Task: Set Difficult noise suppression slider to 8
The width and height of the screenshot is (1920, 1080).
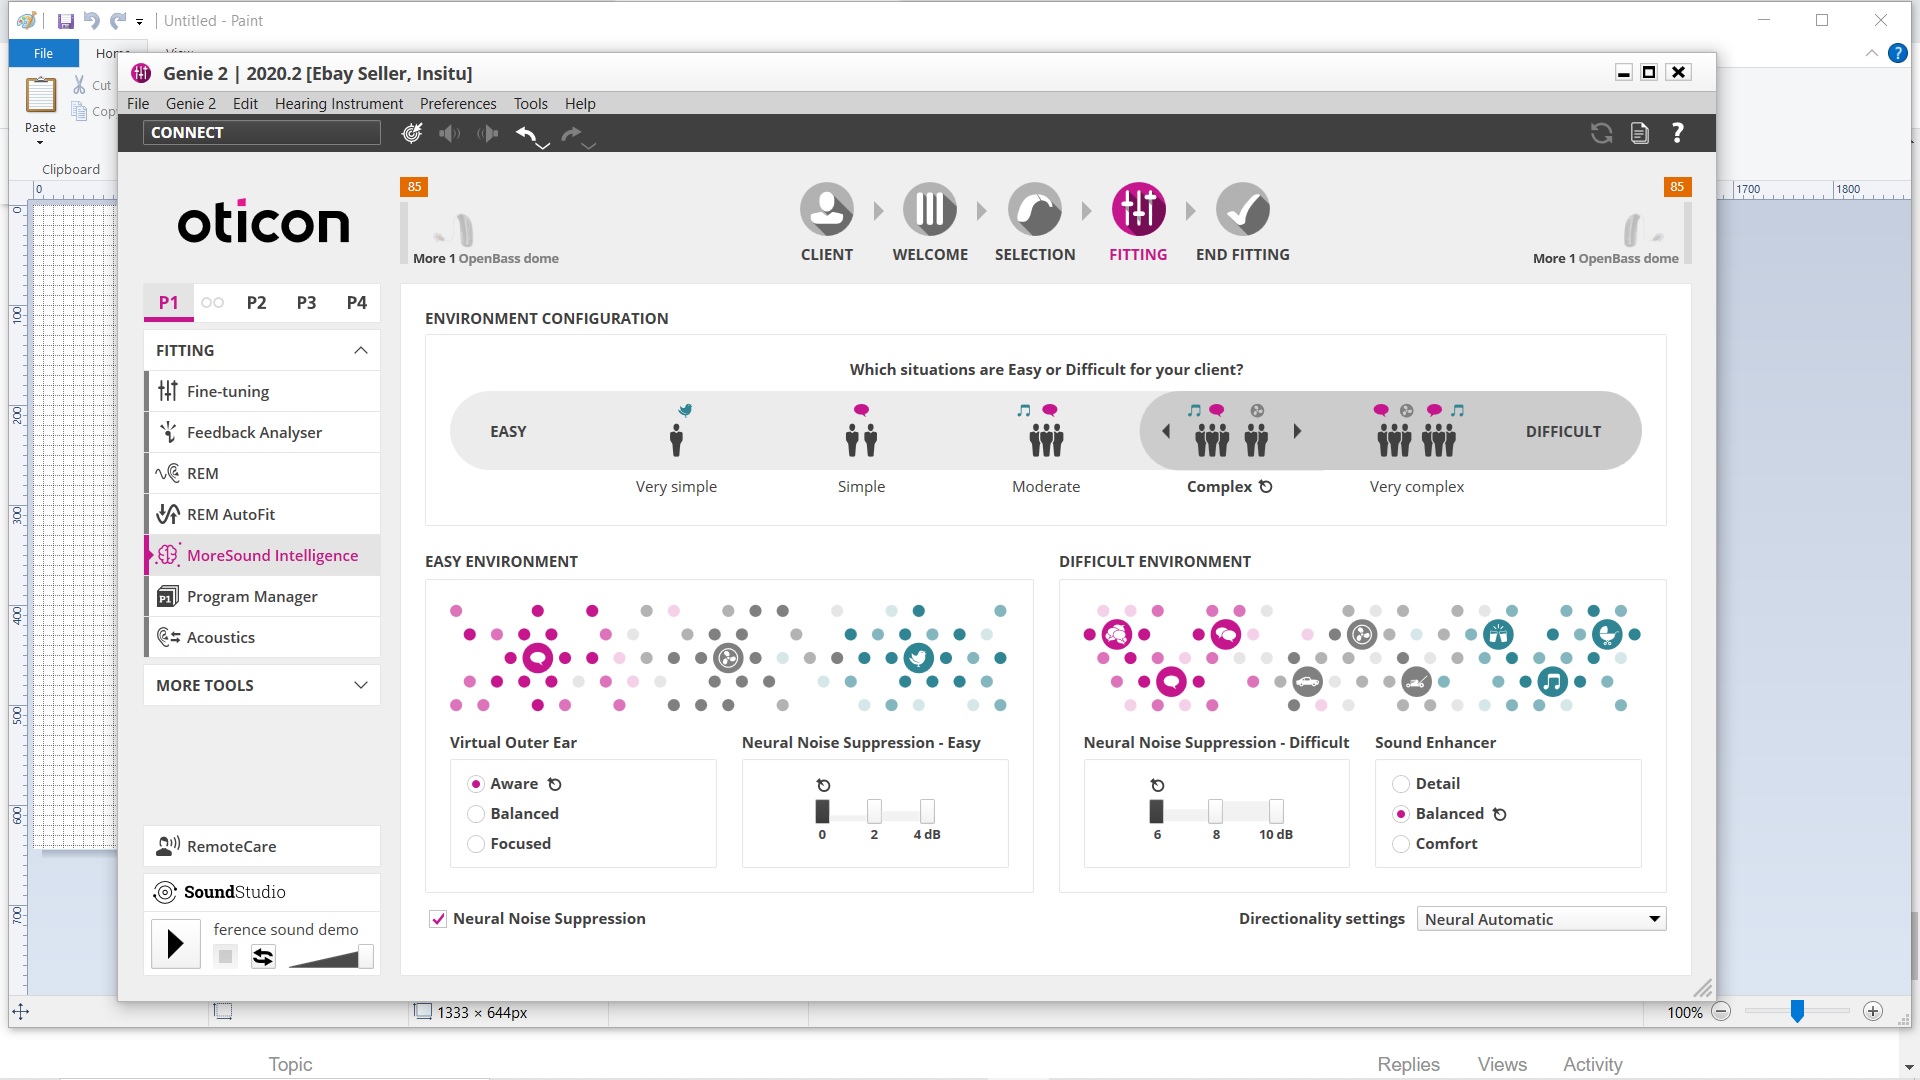Action: coord(1215,811)
